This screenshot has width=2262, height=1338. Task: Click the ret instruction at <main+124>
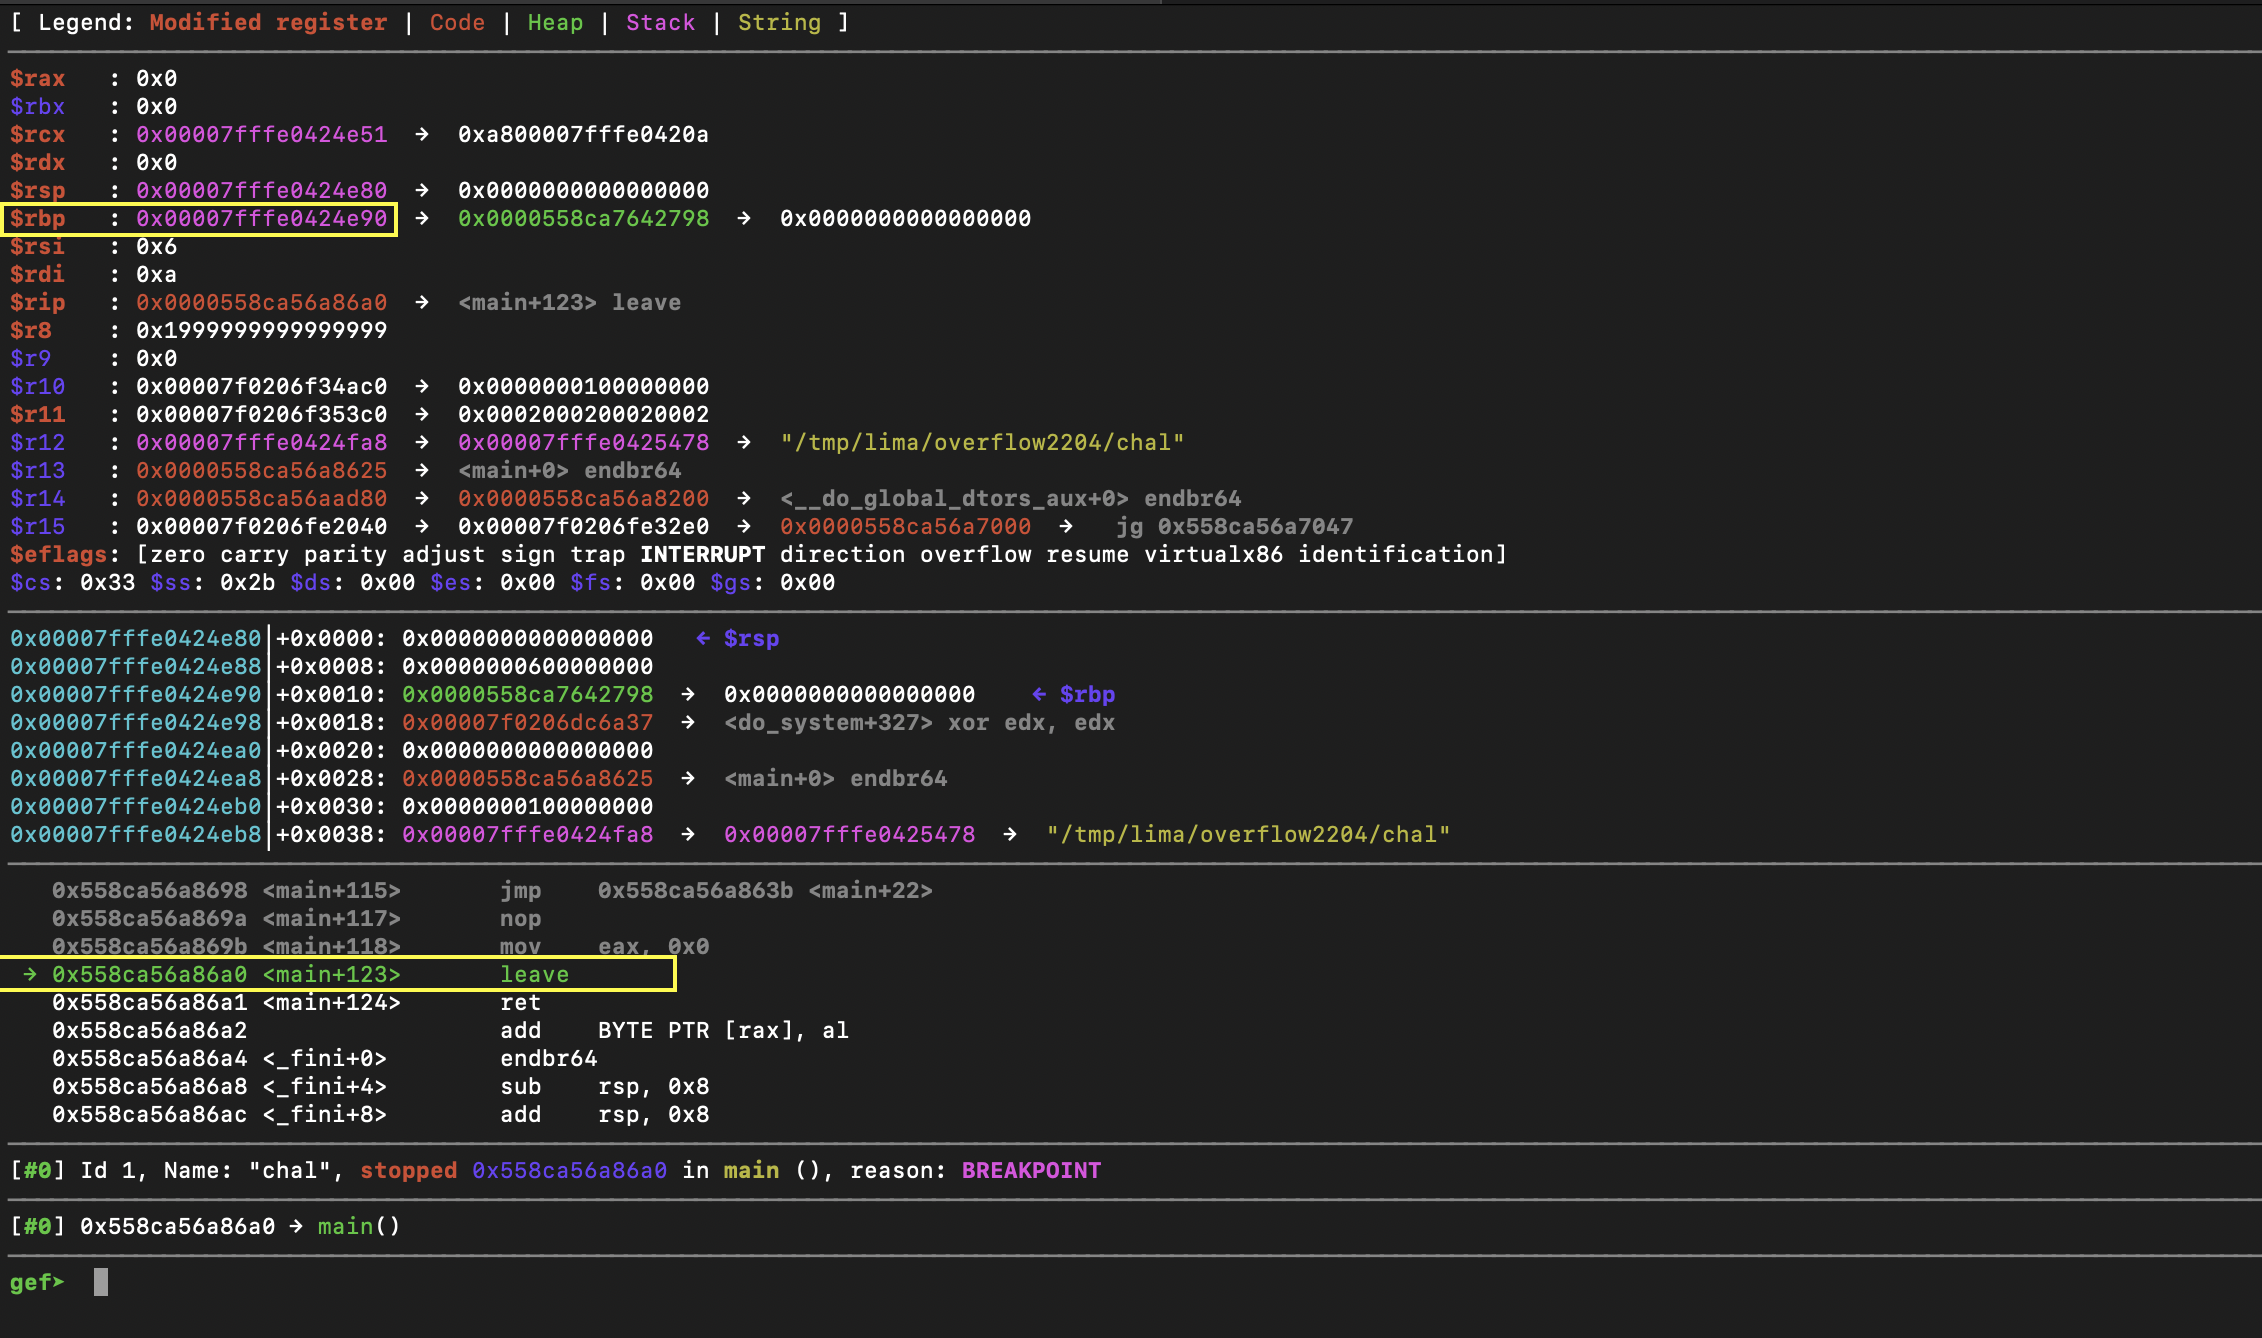297,1002
